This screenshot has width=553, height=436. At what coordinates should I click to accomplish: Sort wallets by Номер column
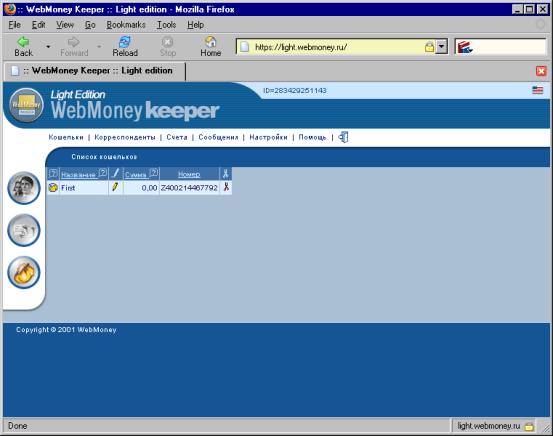coord(189,174)
